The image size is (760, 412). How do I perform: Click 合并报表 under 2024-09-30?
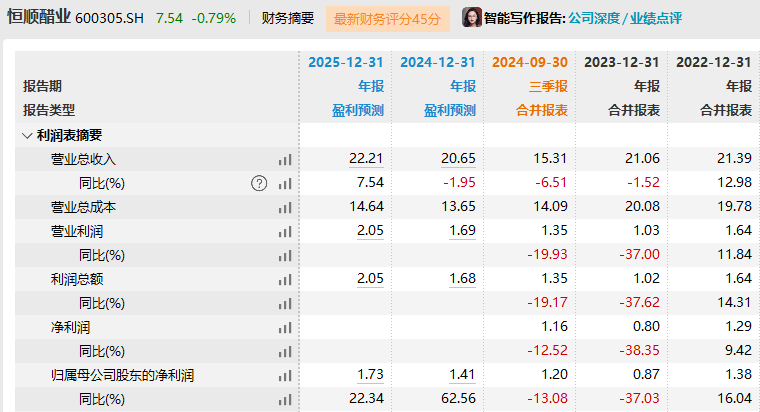point(542,111)
